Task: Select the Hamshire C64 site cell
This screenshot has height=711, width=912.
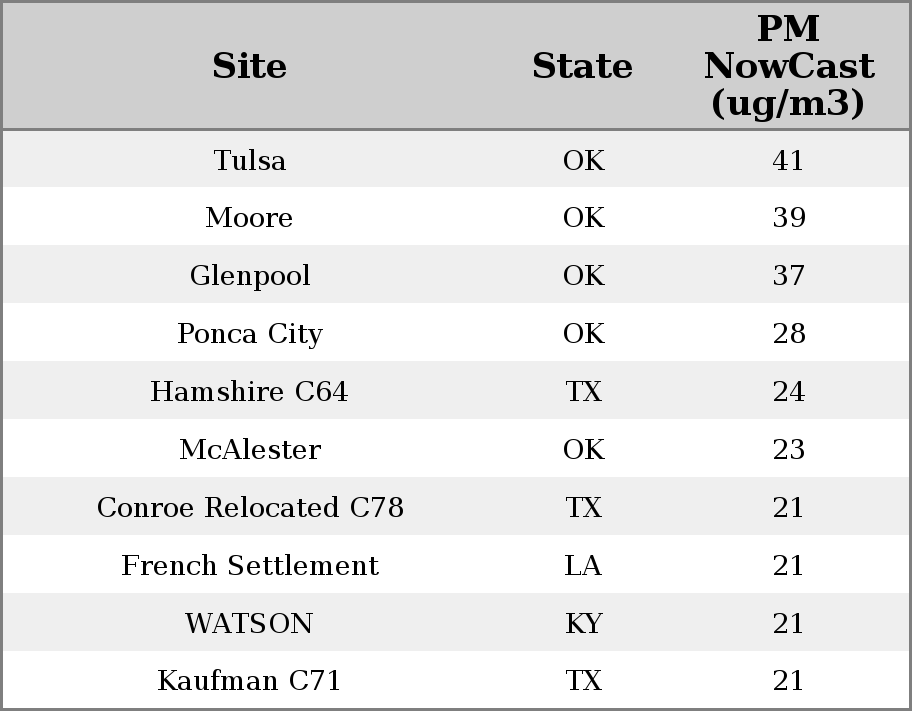Action: point(250,391)
